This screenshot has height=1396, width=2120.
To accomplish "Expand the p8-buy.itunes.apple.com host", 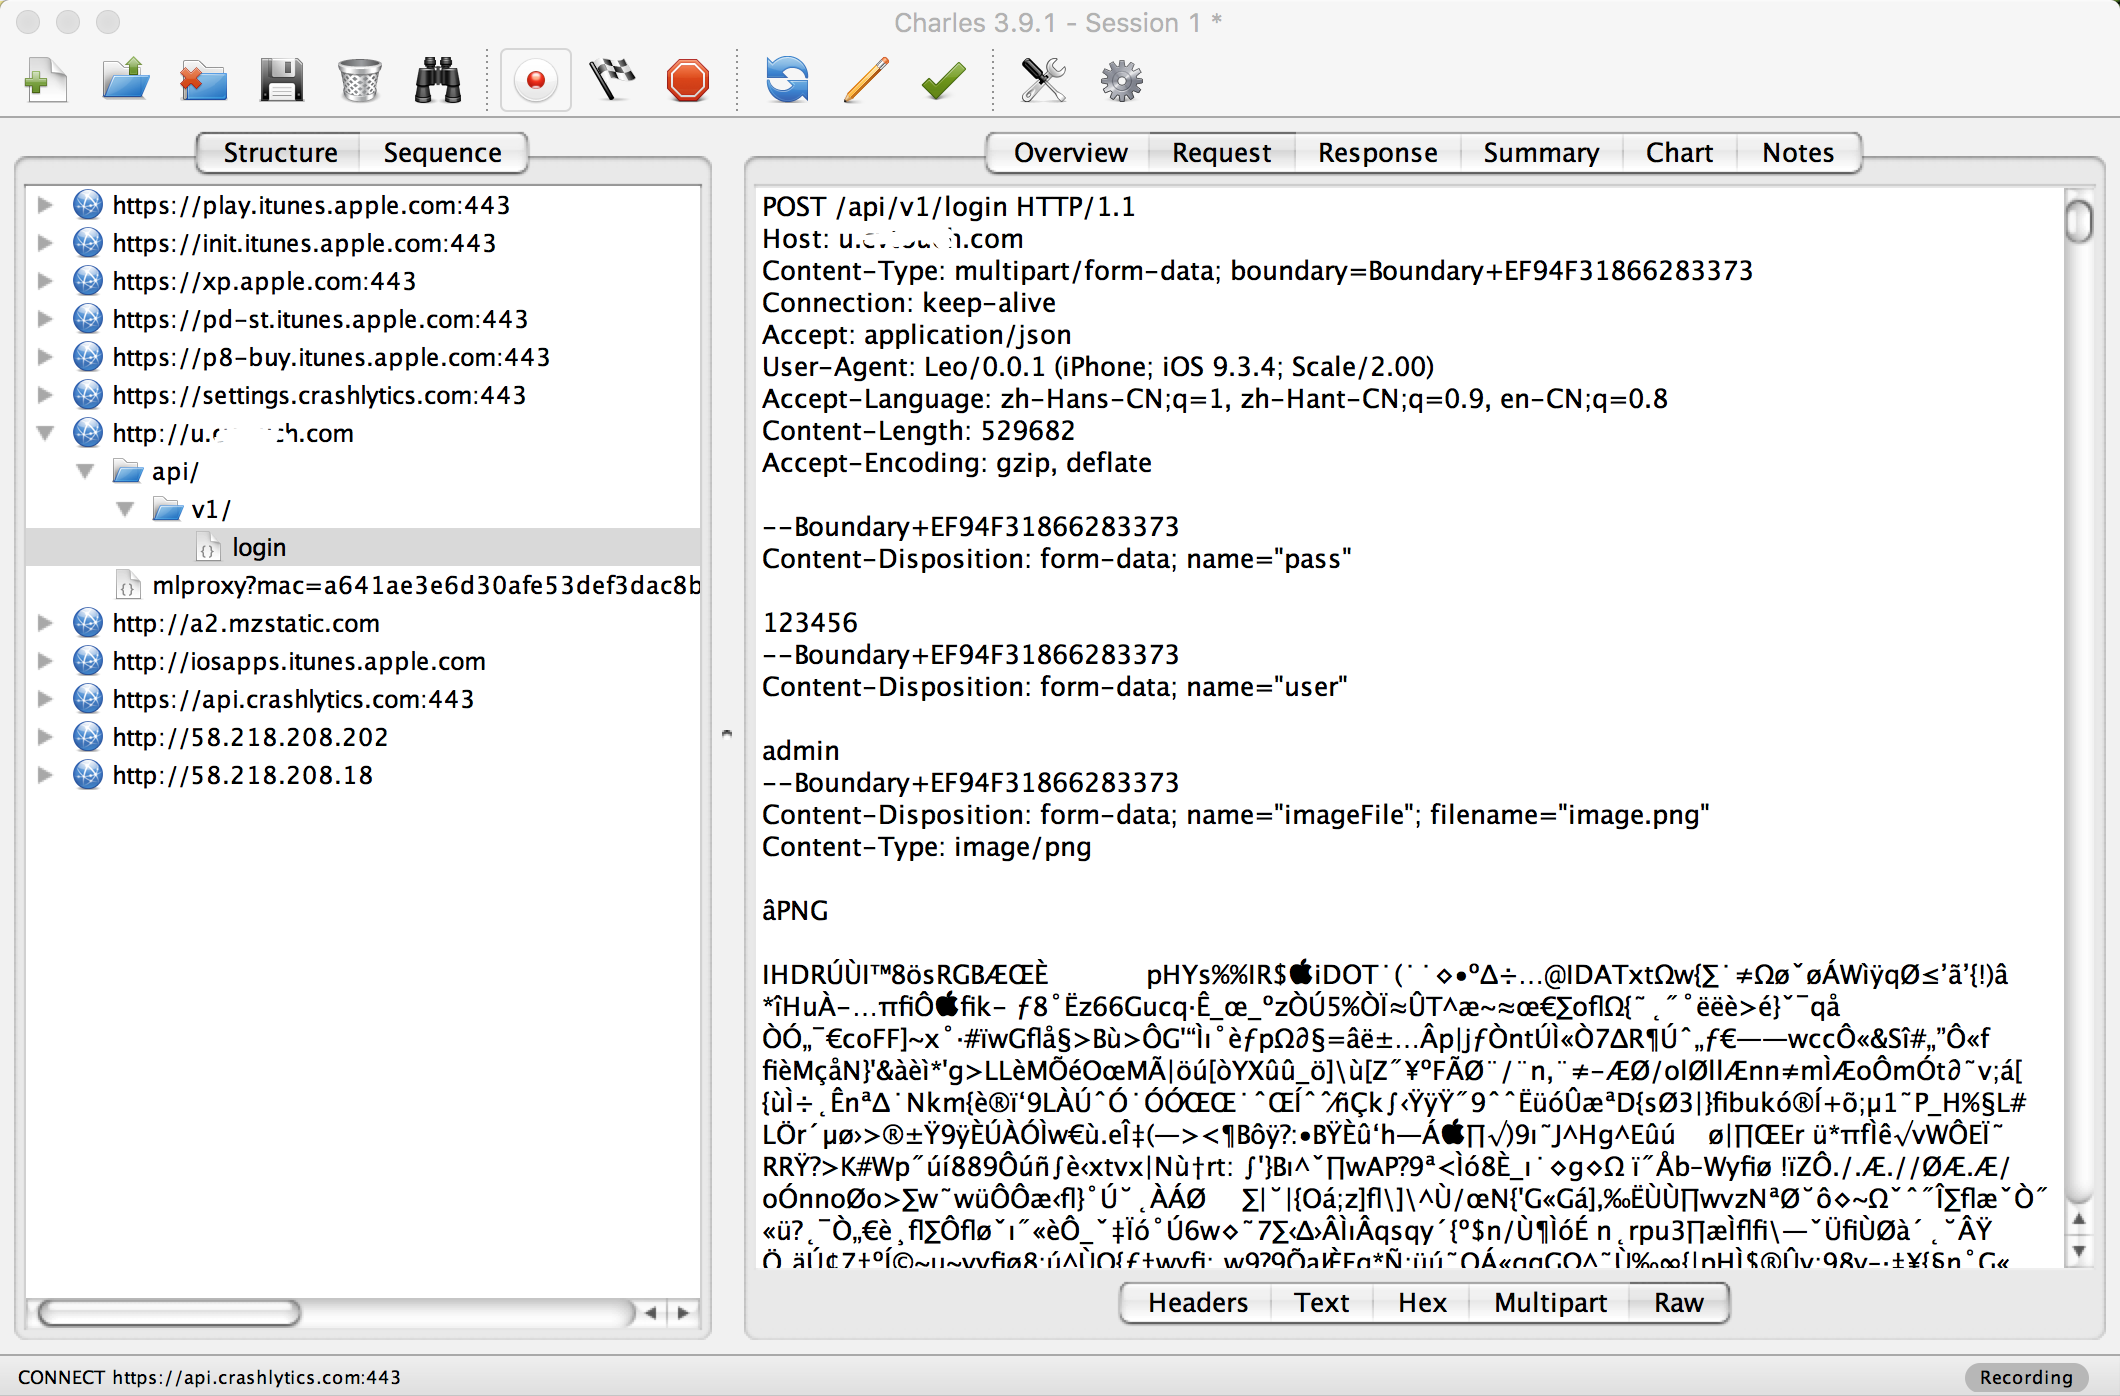I will 44,357.
